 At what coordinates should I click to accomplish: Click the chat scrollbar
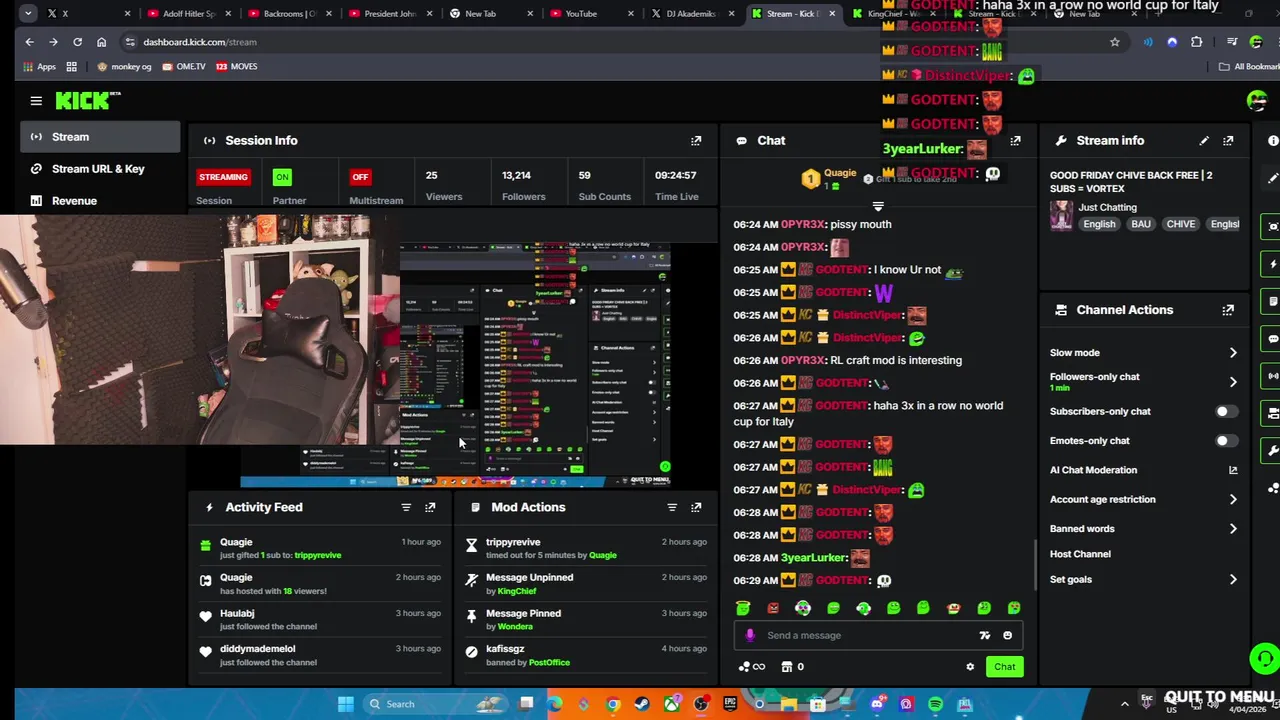pos(1035,565)
